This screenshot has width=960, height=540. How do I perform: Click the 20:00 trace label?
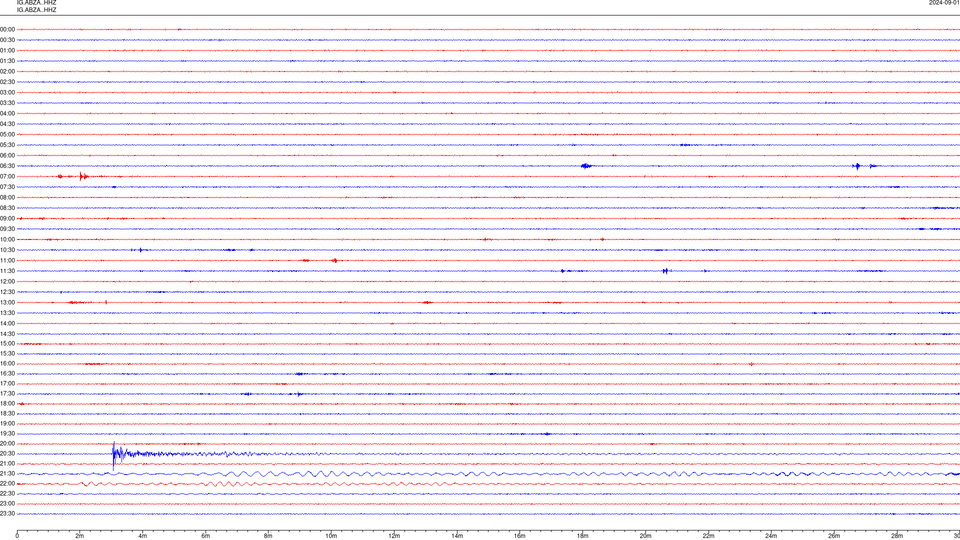tap(7, 444)
